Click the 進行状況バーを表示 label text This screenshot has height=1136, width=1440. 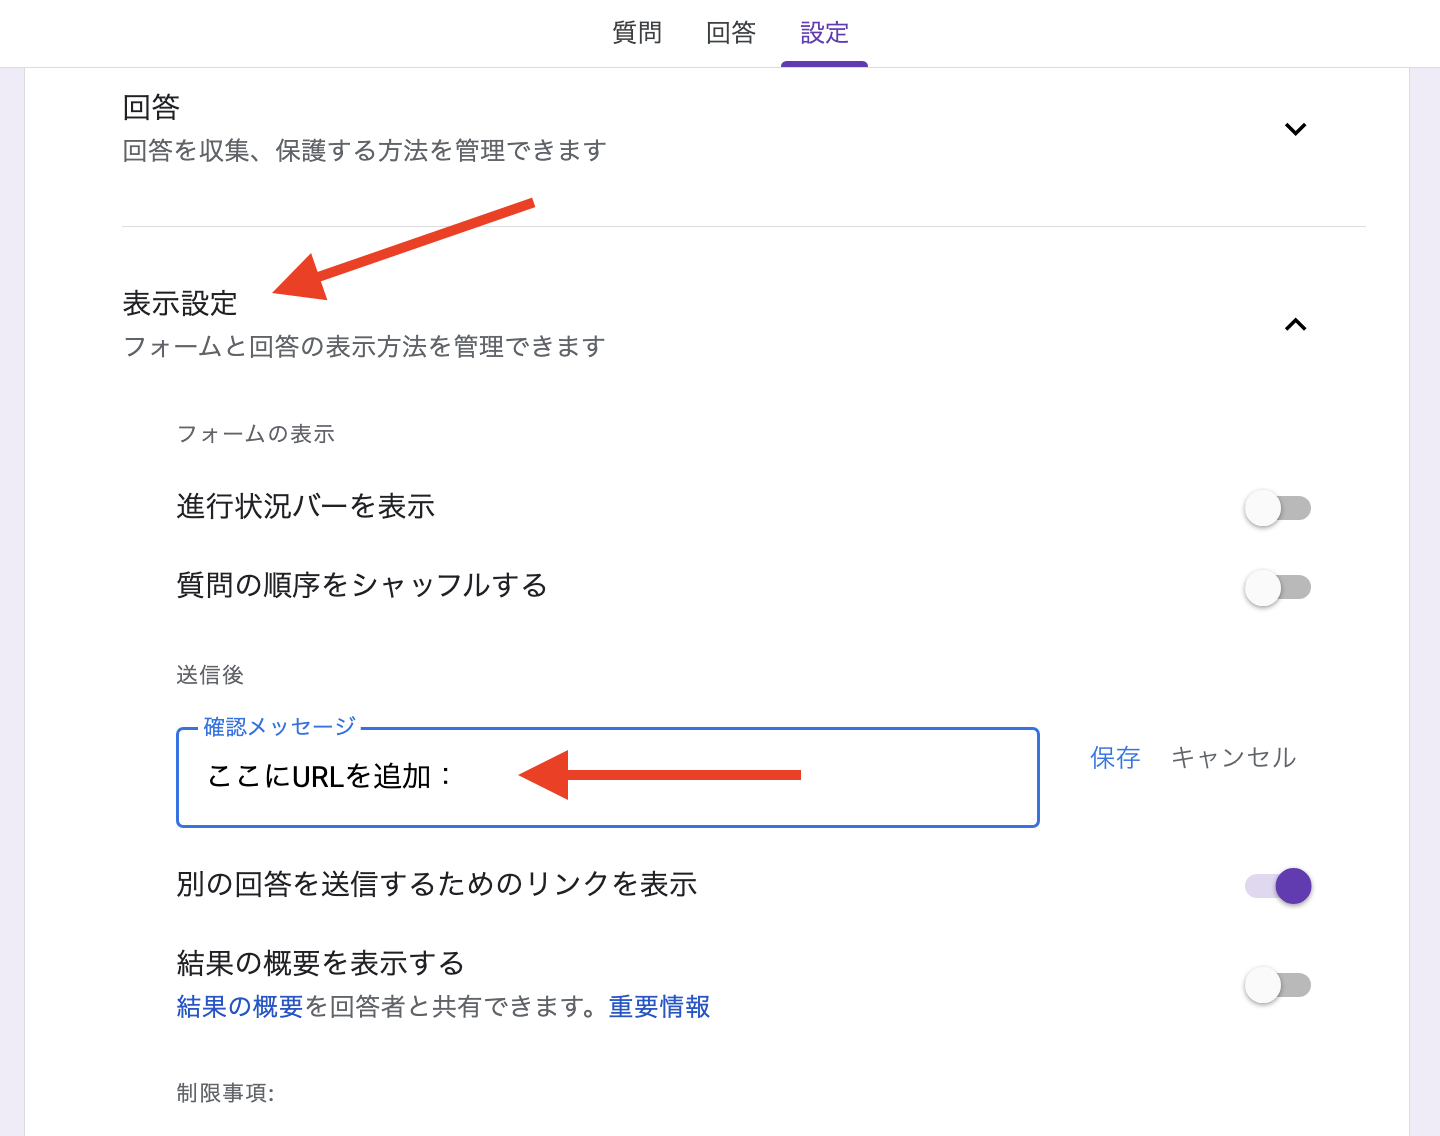[x=306, y=507]
